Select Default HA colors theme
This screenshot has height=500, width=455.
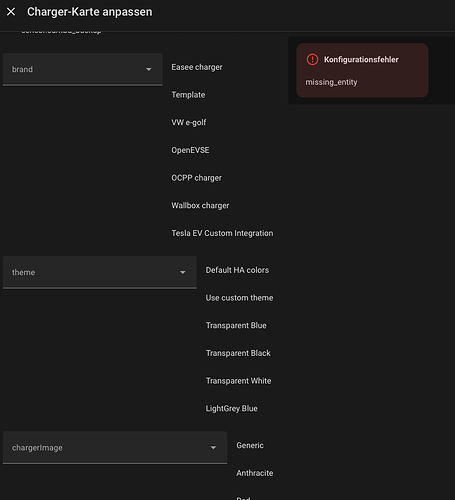[x=237, y=270]
